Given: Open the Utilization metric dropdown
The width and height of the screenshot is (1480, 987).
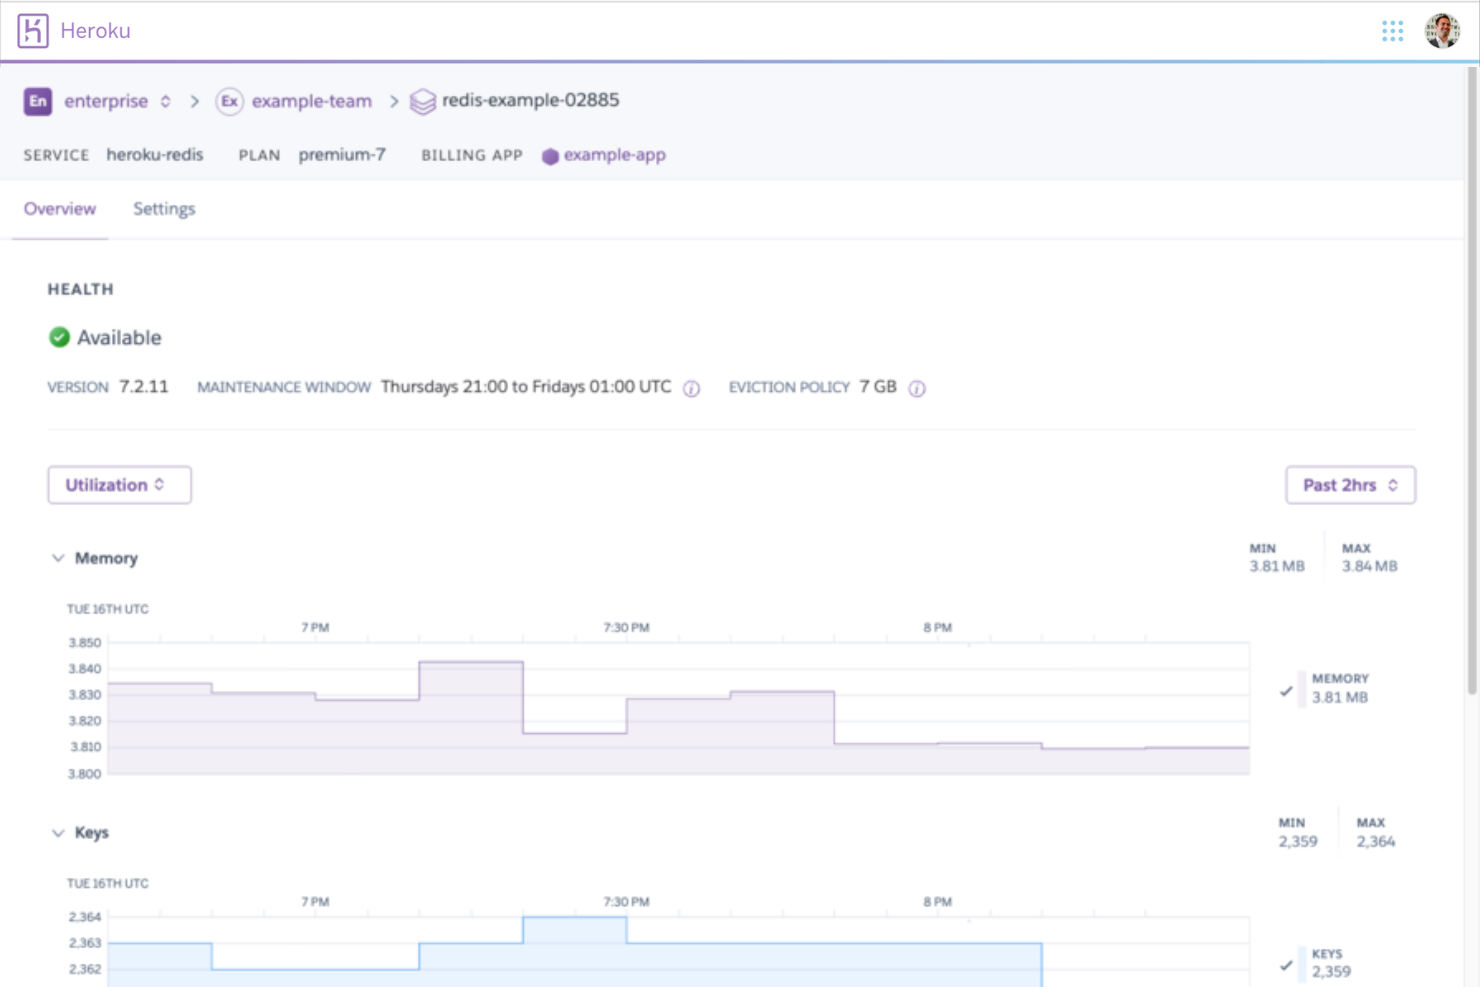Looking at the screenshot, I should pos(119,484).
